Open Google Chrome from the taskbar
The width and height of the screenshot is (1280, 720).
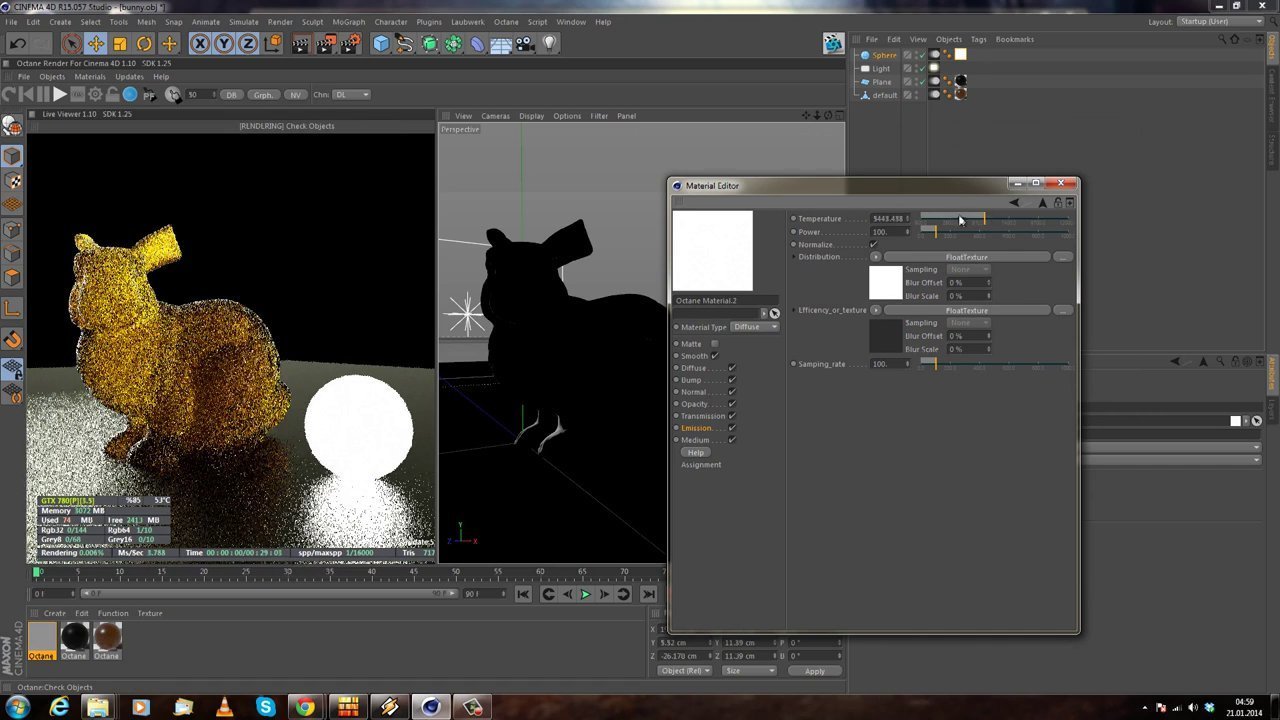point(305,708)
